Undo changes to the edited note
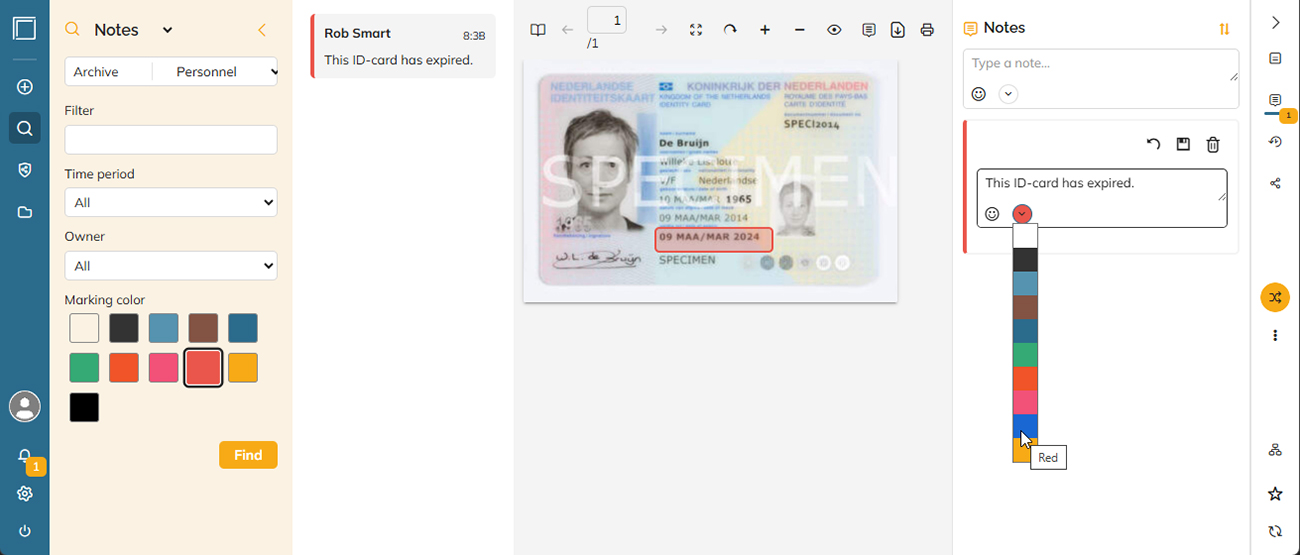This screenshot has height=555, width=1300. tap(1153, 144)
